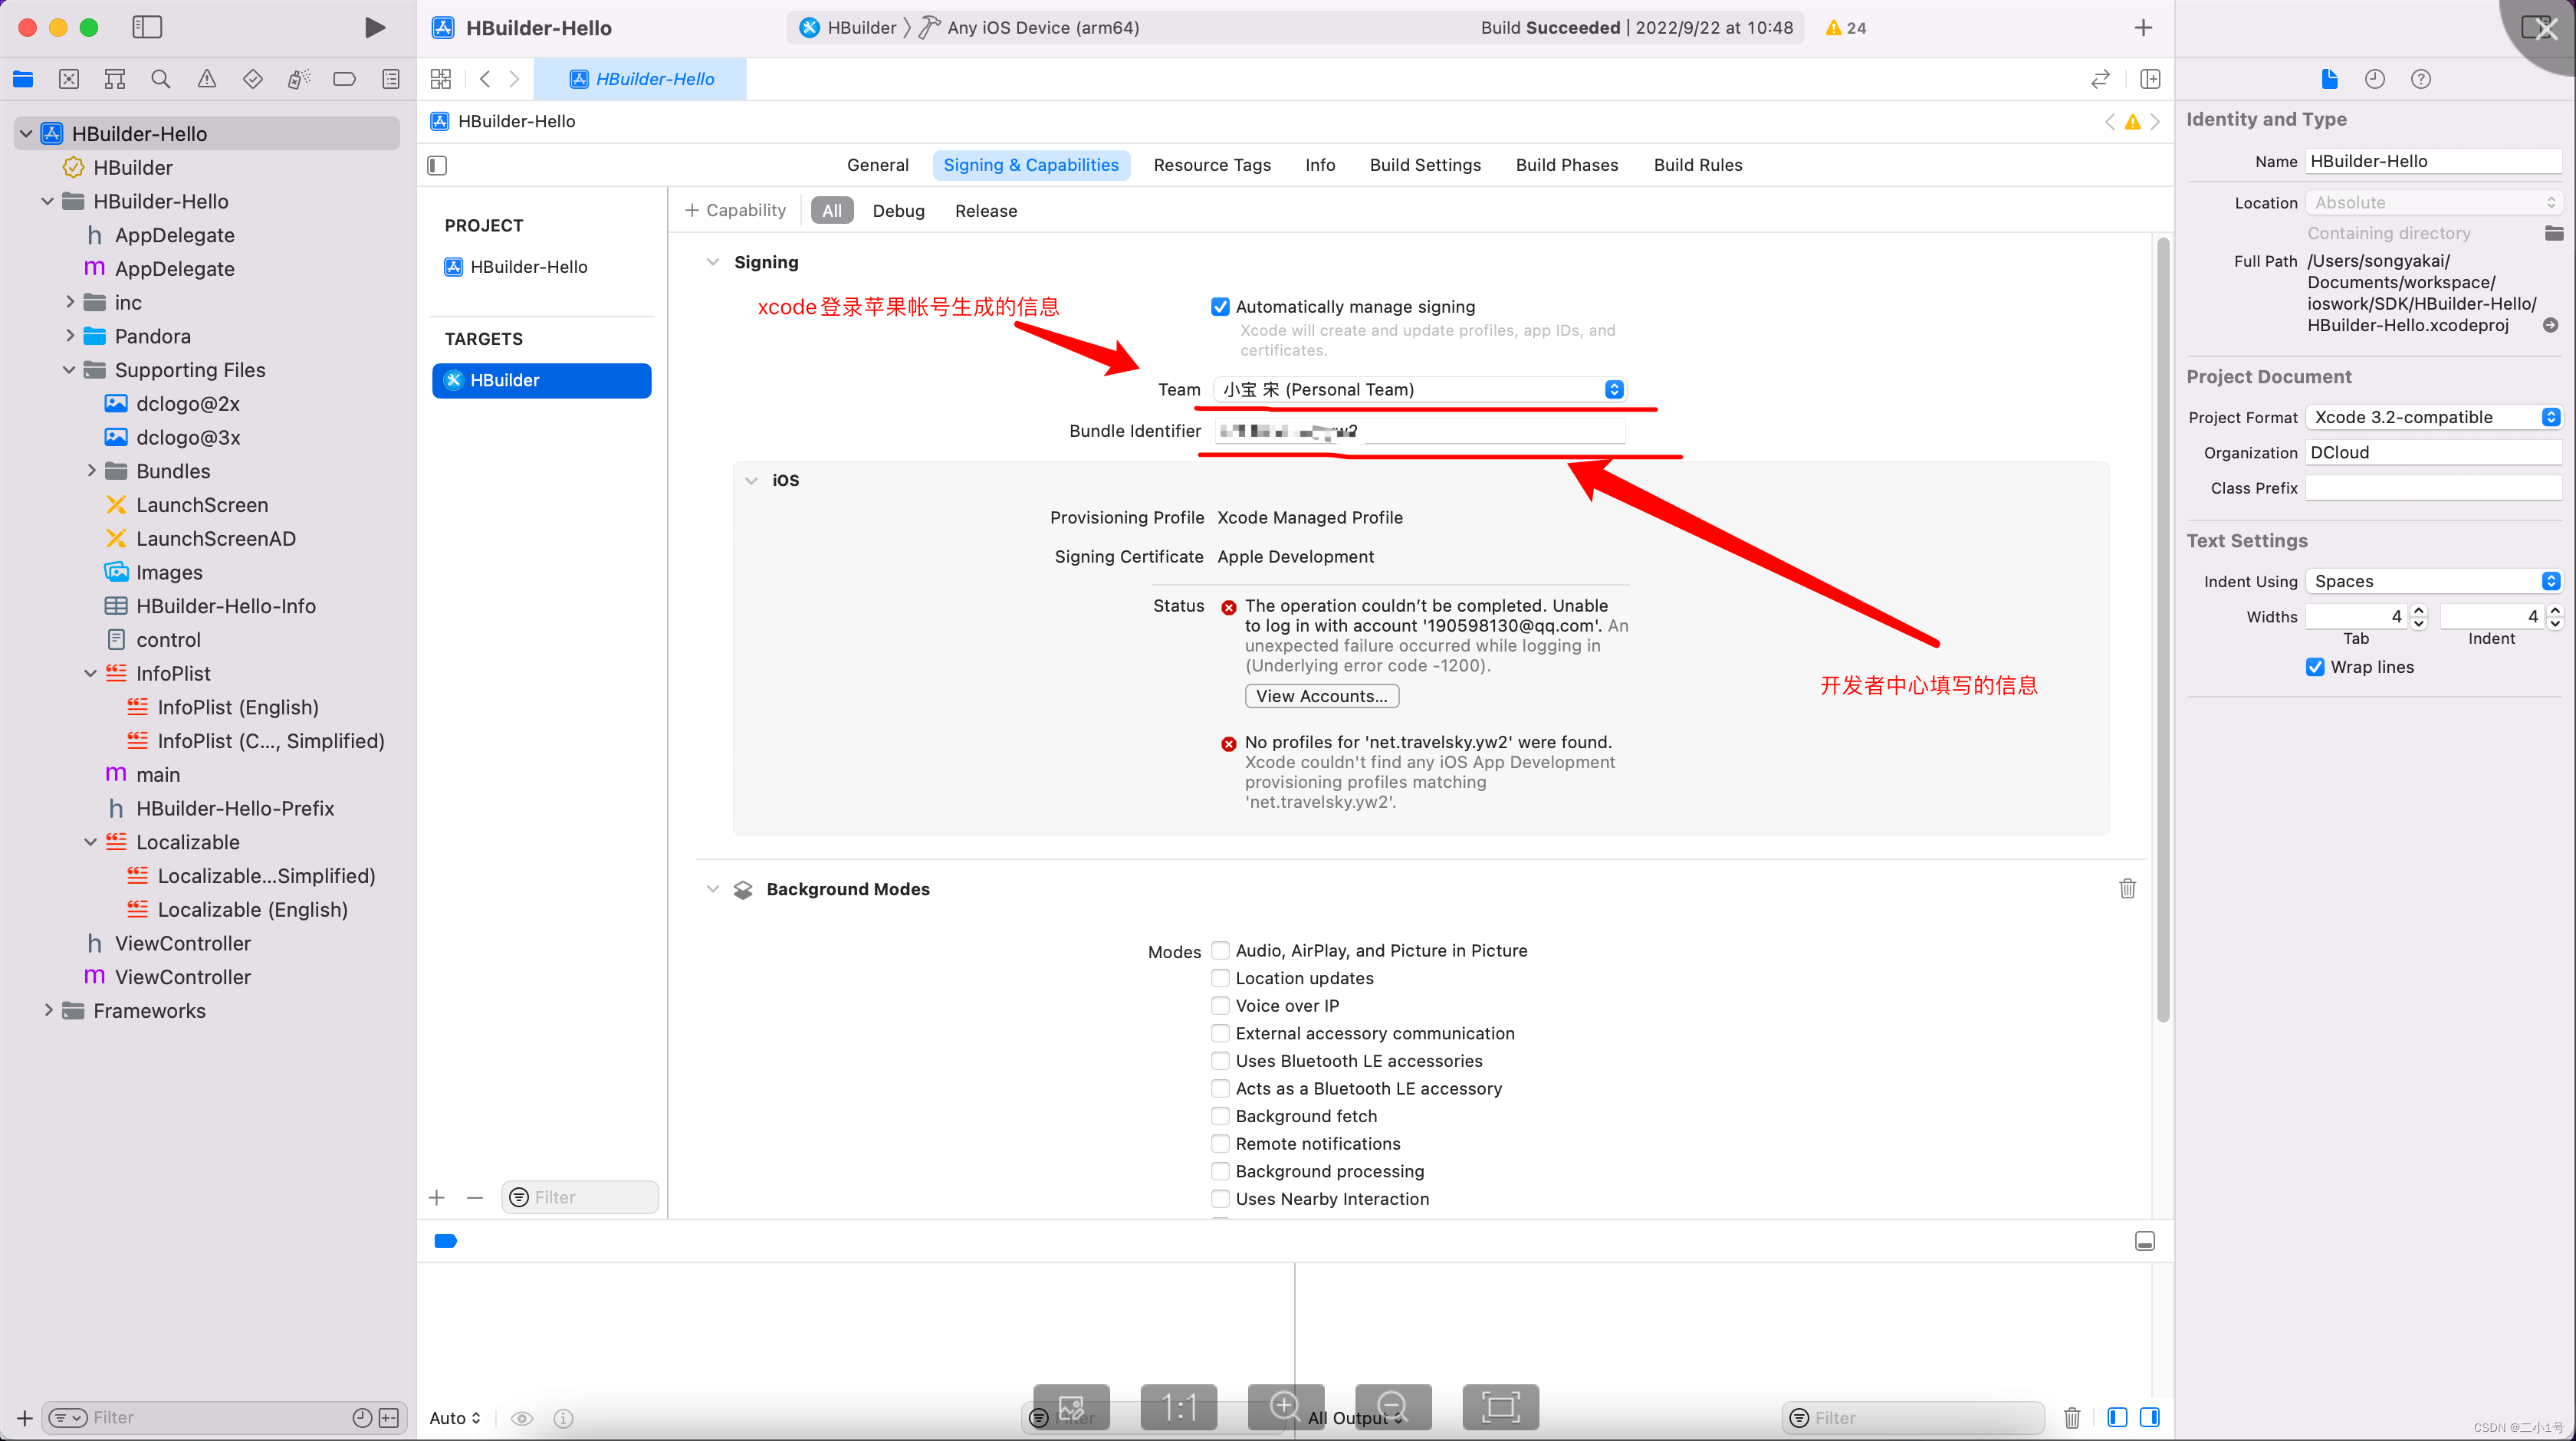
Task: Add an editor on the right
Action: (2150, 79)
